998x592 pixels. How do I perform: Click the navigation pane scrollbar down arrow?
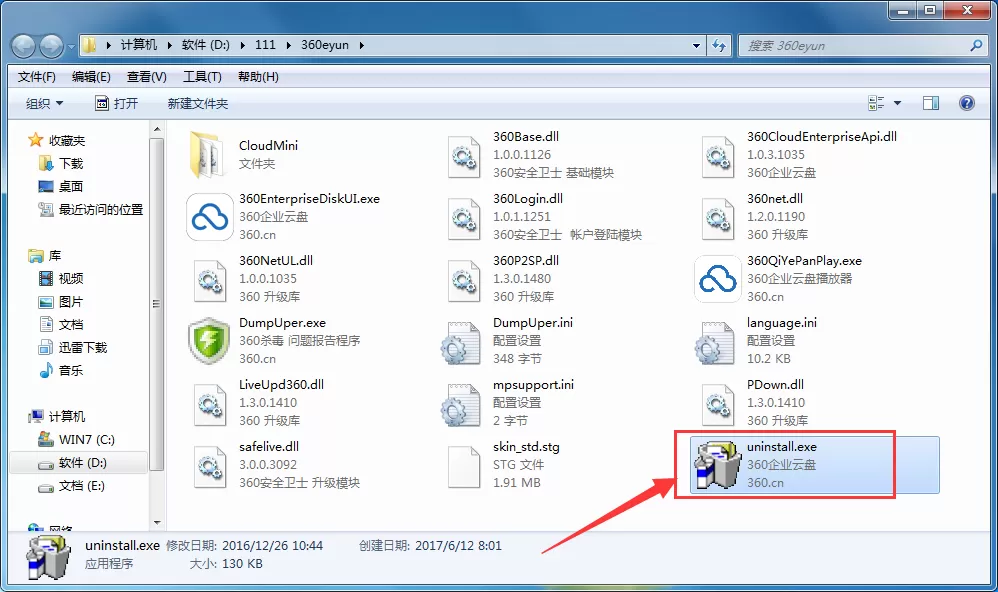pos(157,523)
